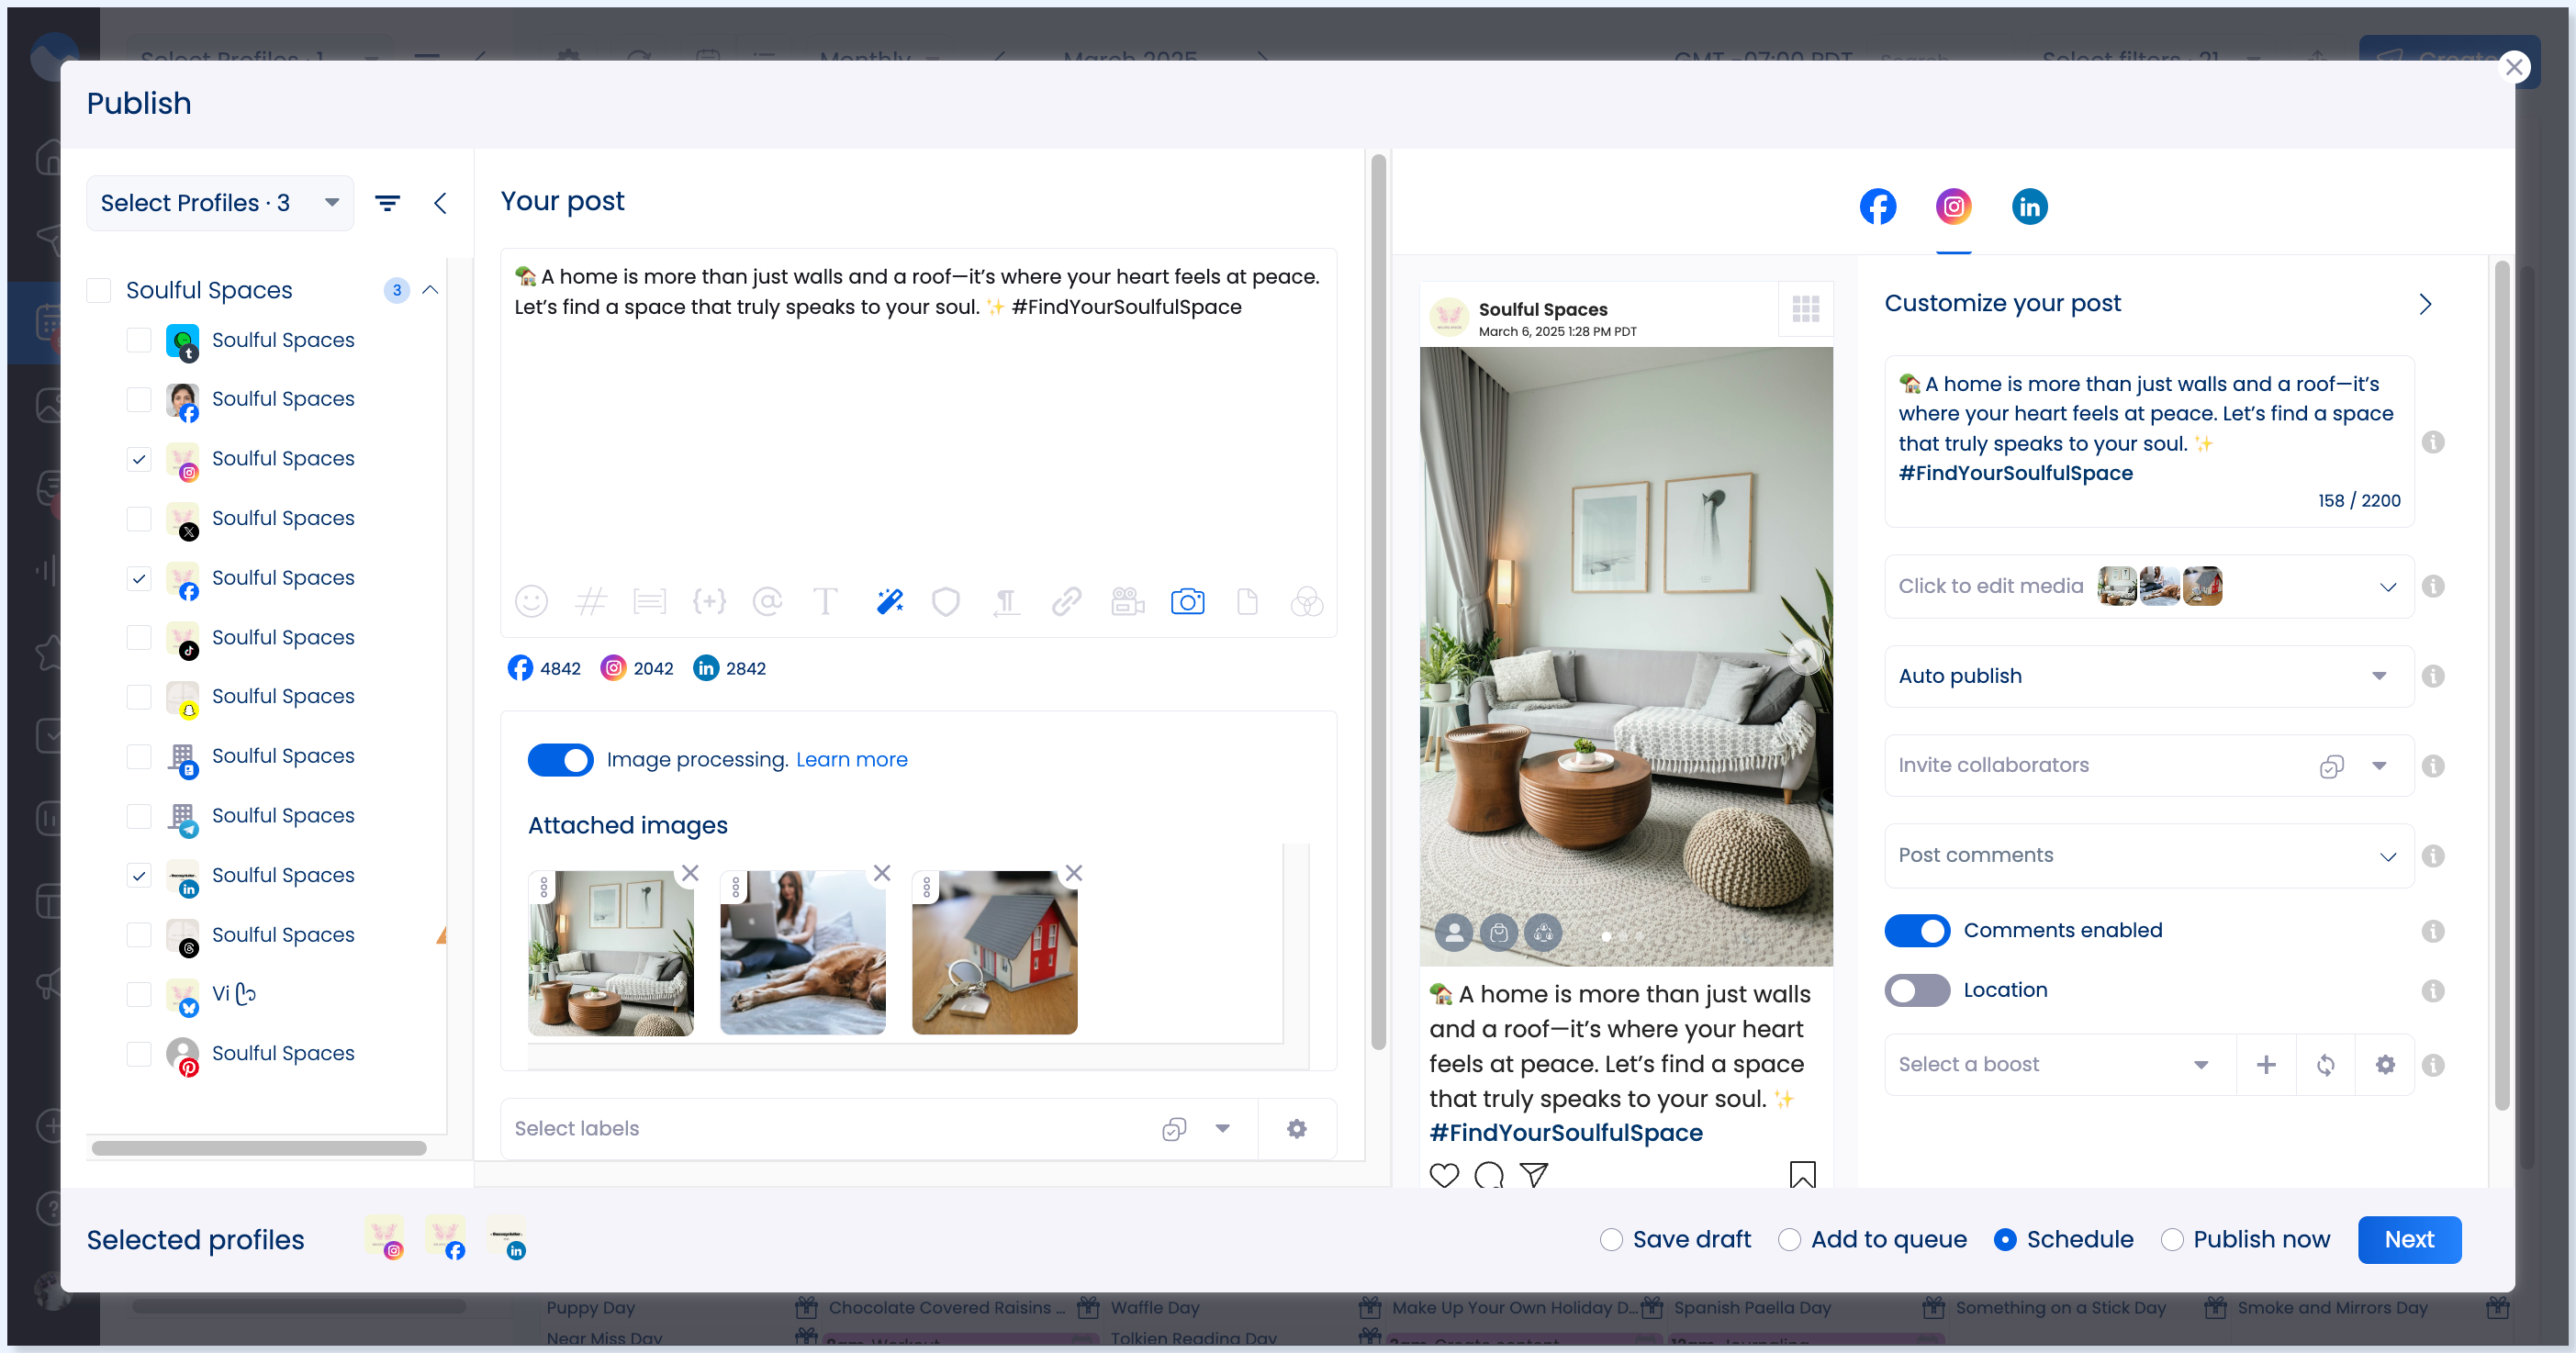
Task: Check the TikTok Soulful Spaces profile
Action: pos(139,638)
